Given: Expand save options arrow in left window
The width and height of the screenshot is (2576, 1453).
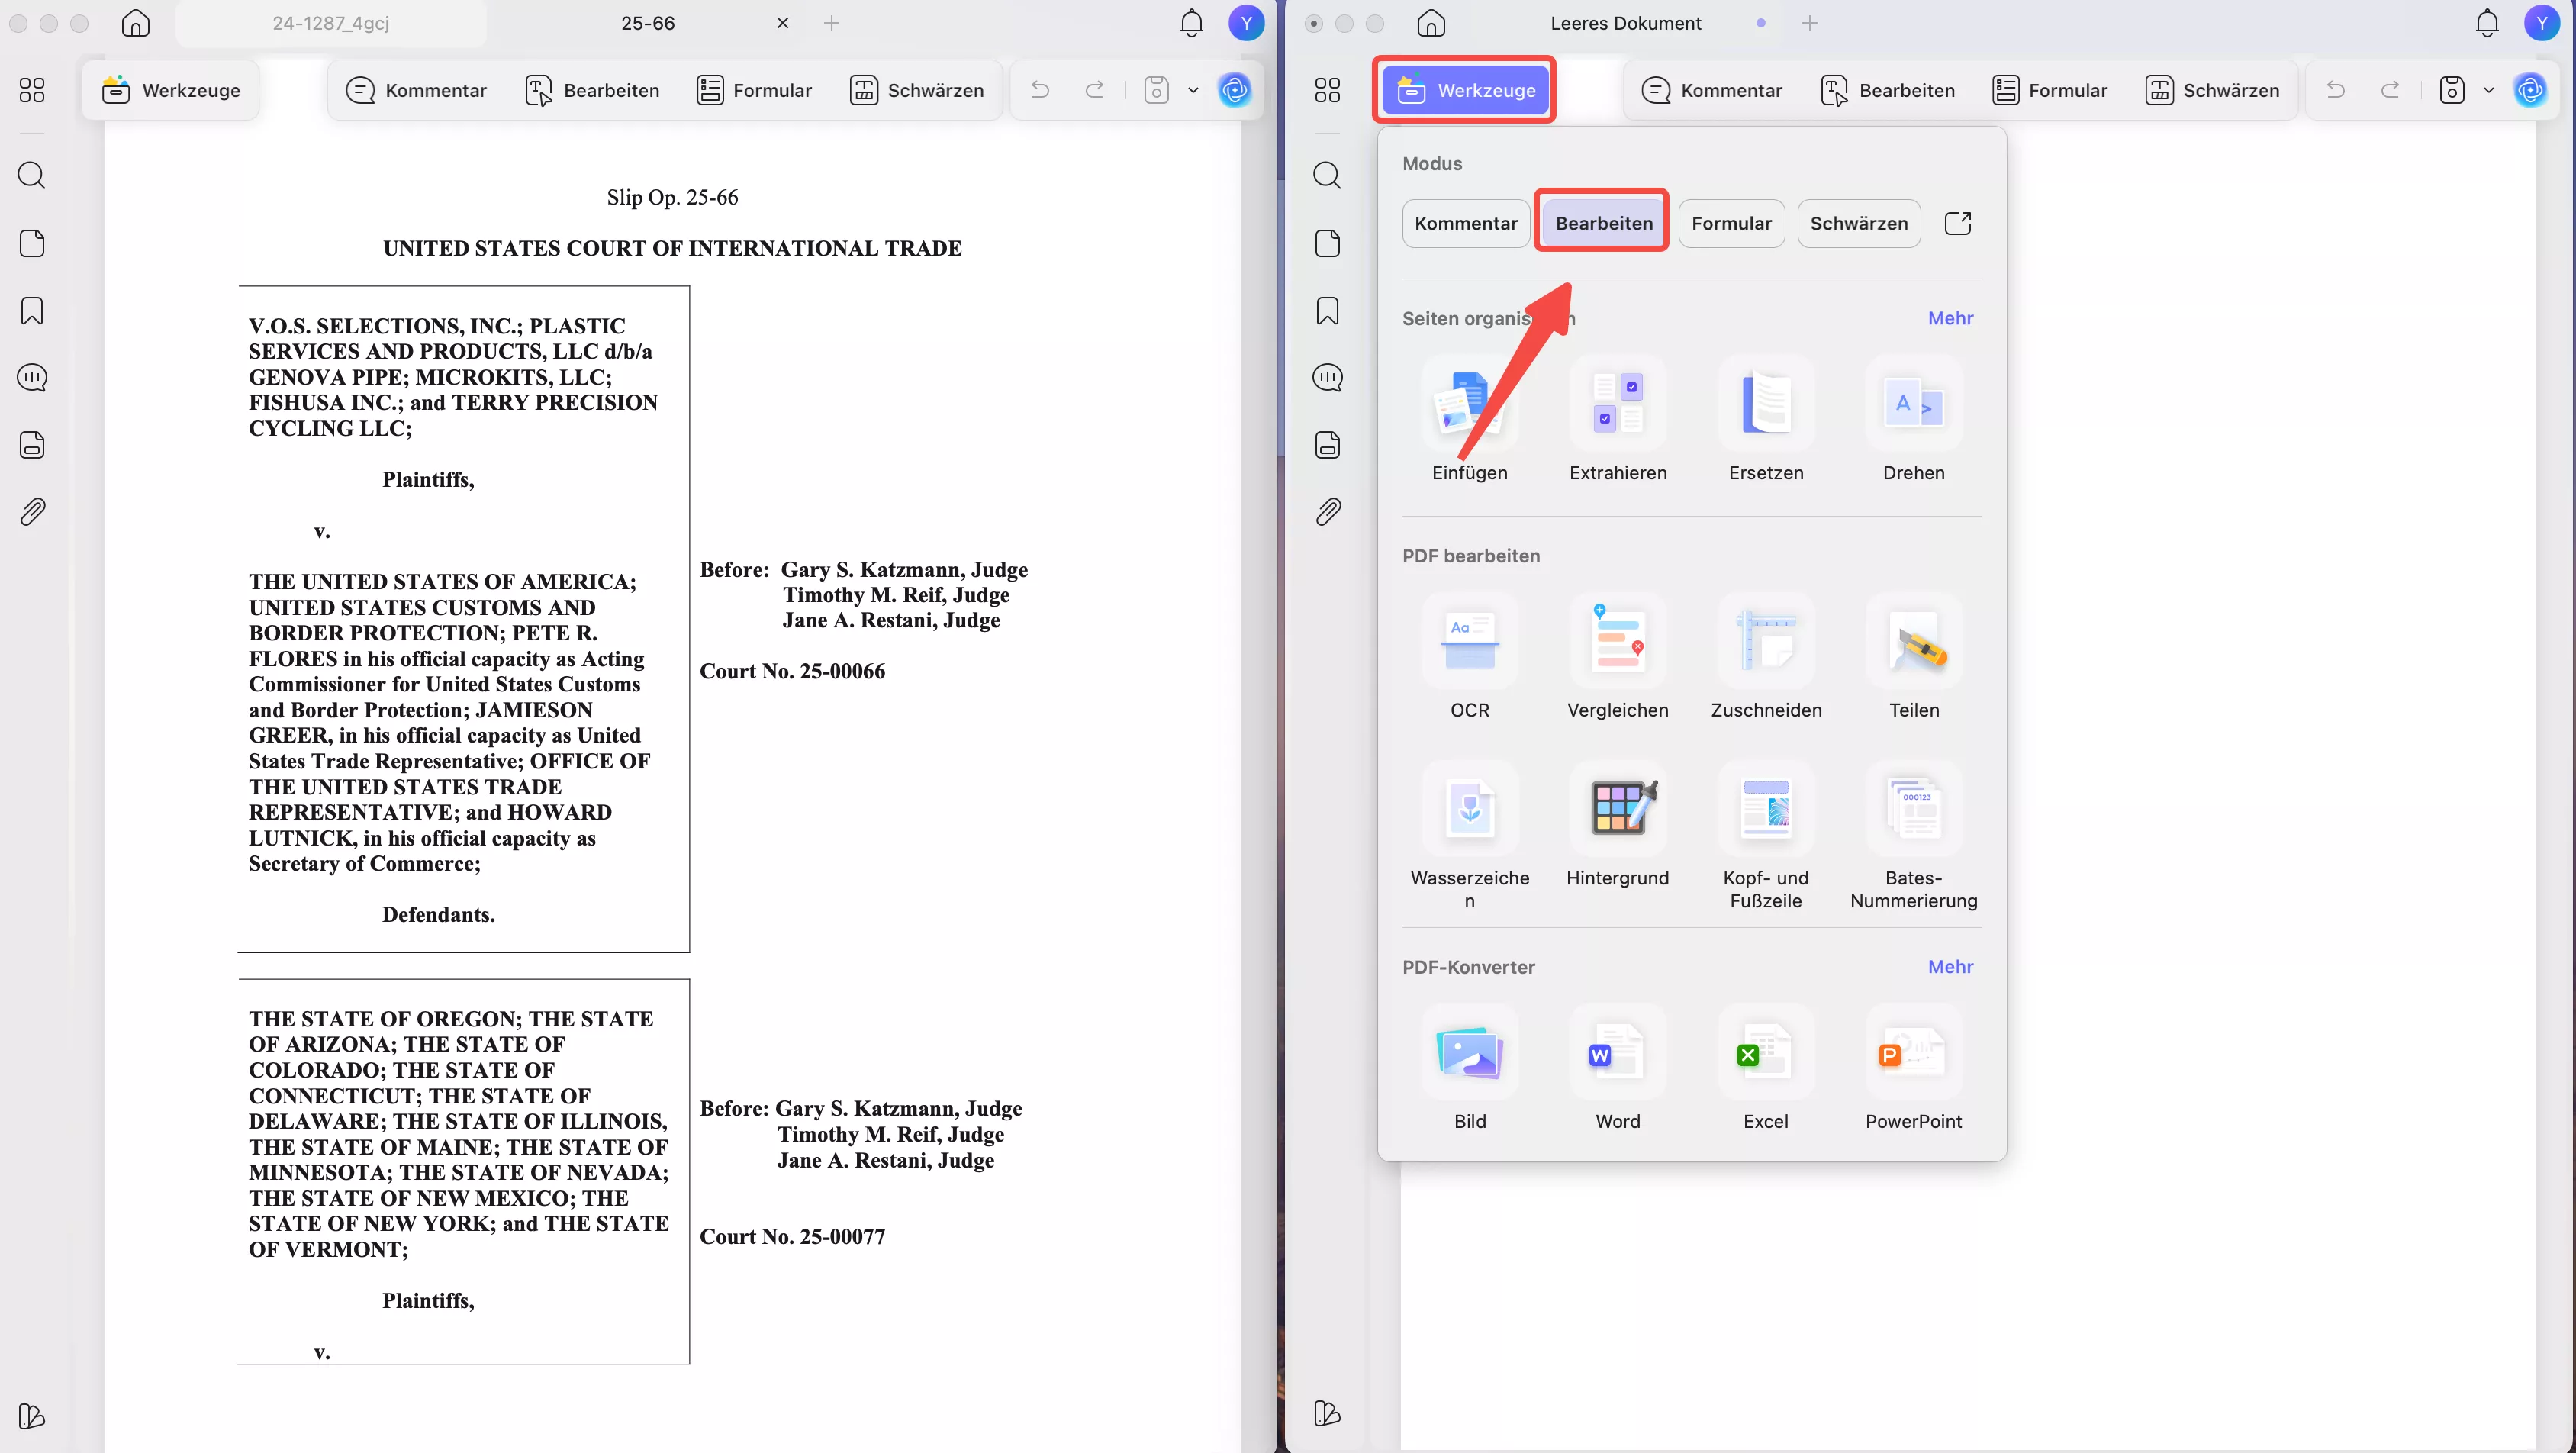Looking at the screenshot, I should pos(1193,90).
